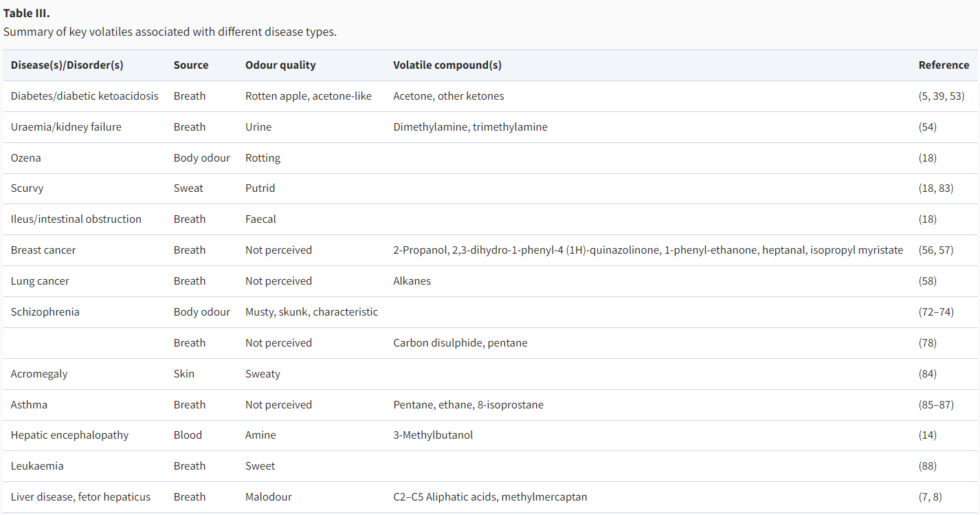This screenshot has height=515, width=980.
Task: Open reference (54) for uraemia/kidney failure
Action: [x=930, y=127]
